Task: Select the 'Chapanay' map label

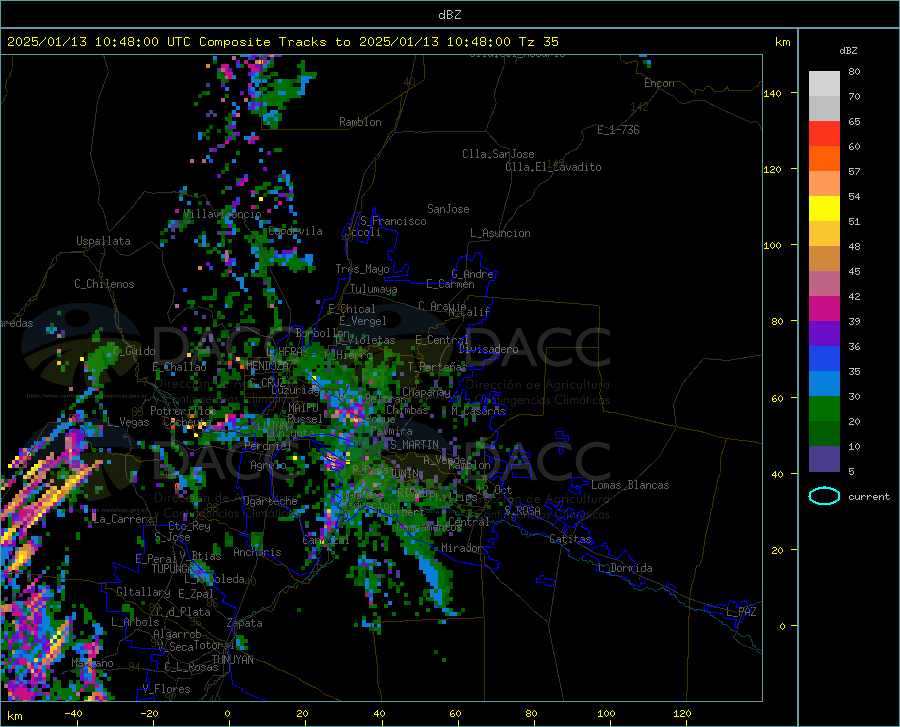Action: tap(426, 392)
